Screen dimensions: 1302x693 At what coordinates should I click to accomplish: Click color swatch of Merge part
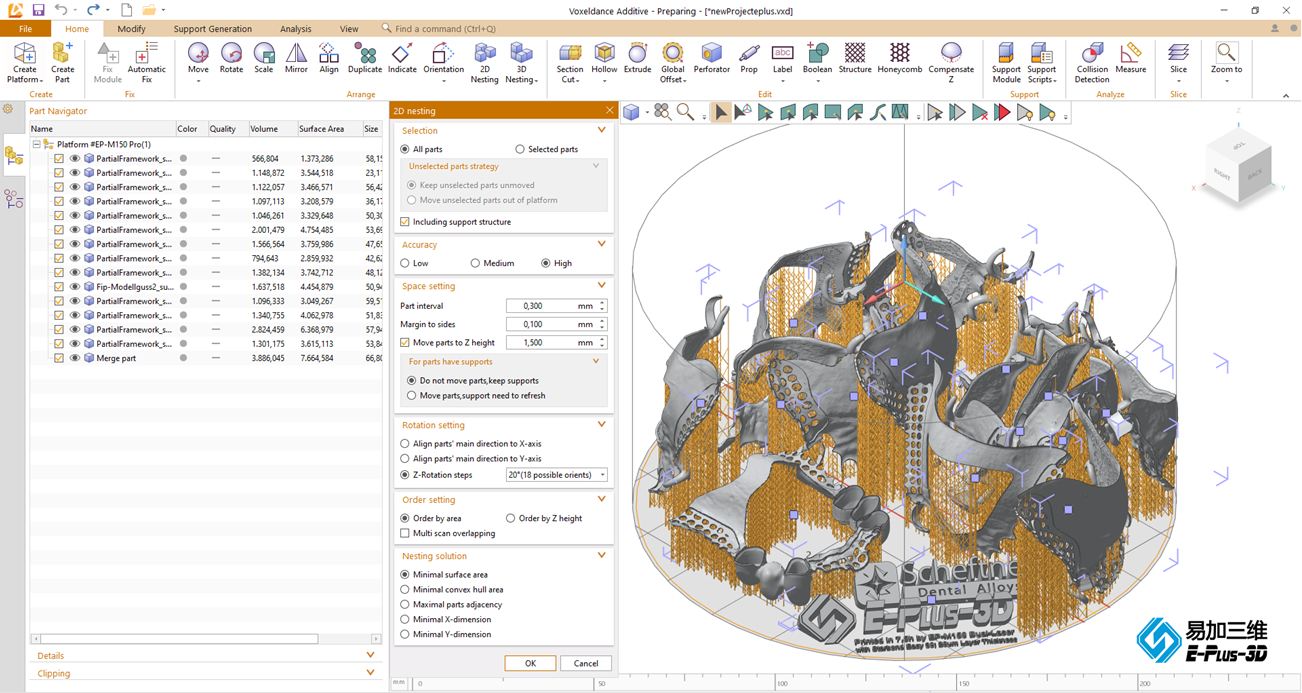183,358
